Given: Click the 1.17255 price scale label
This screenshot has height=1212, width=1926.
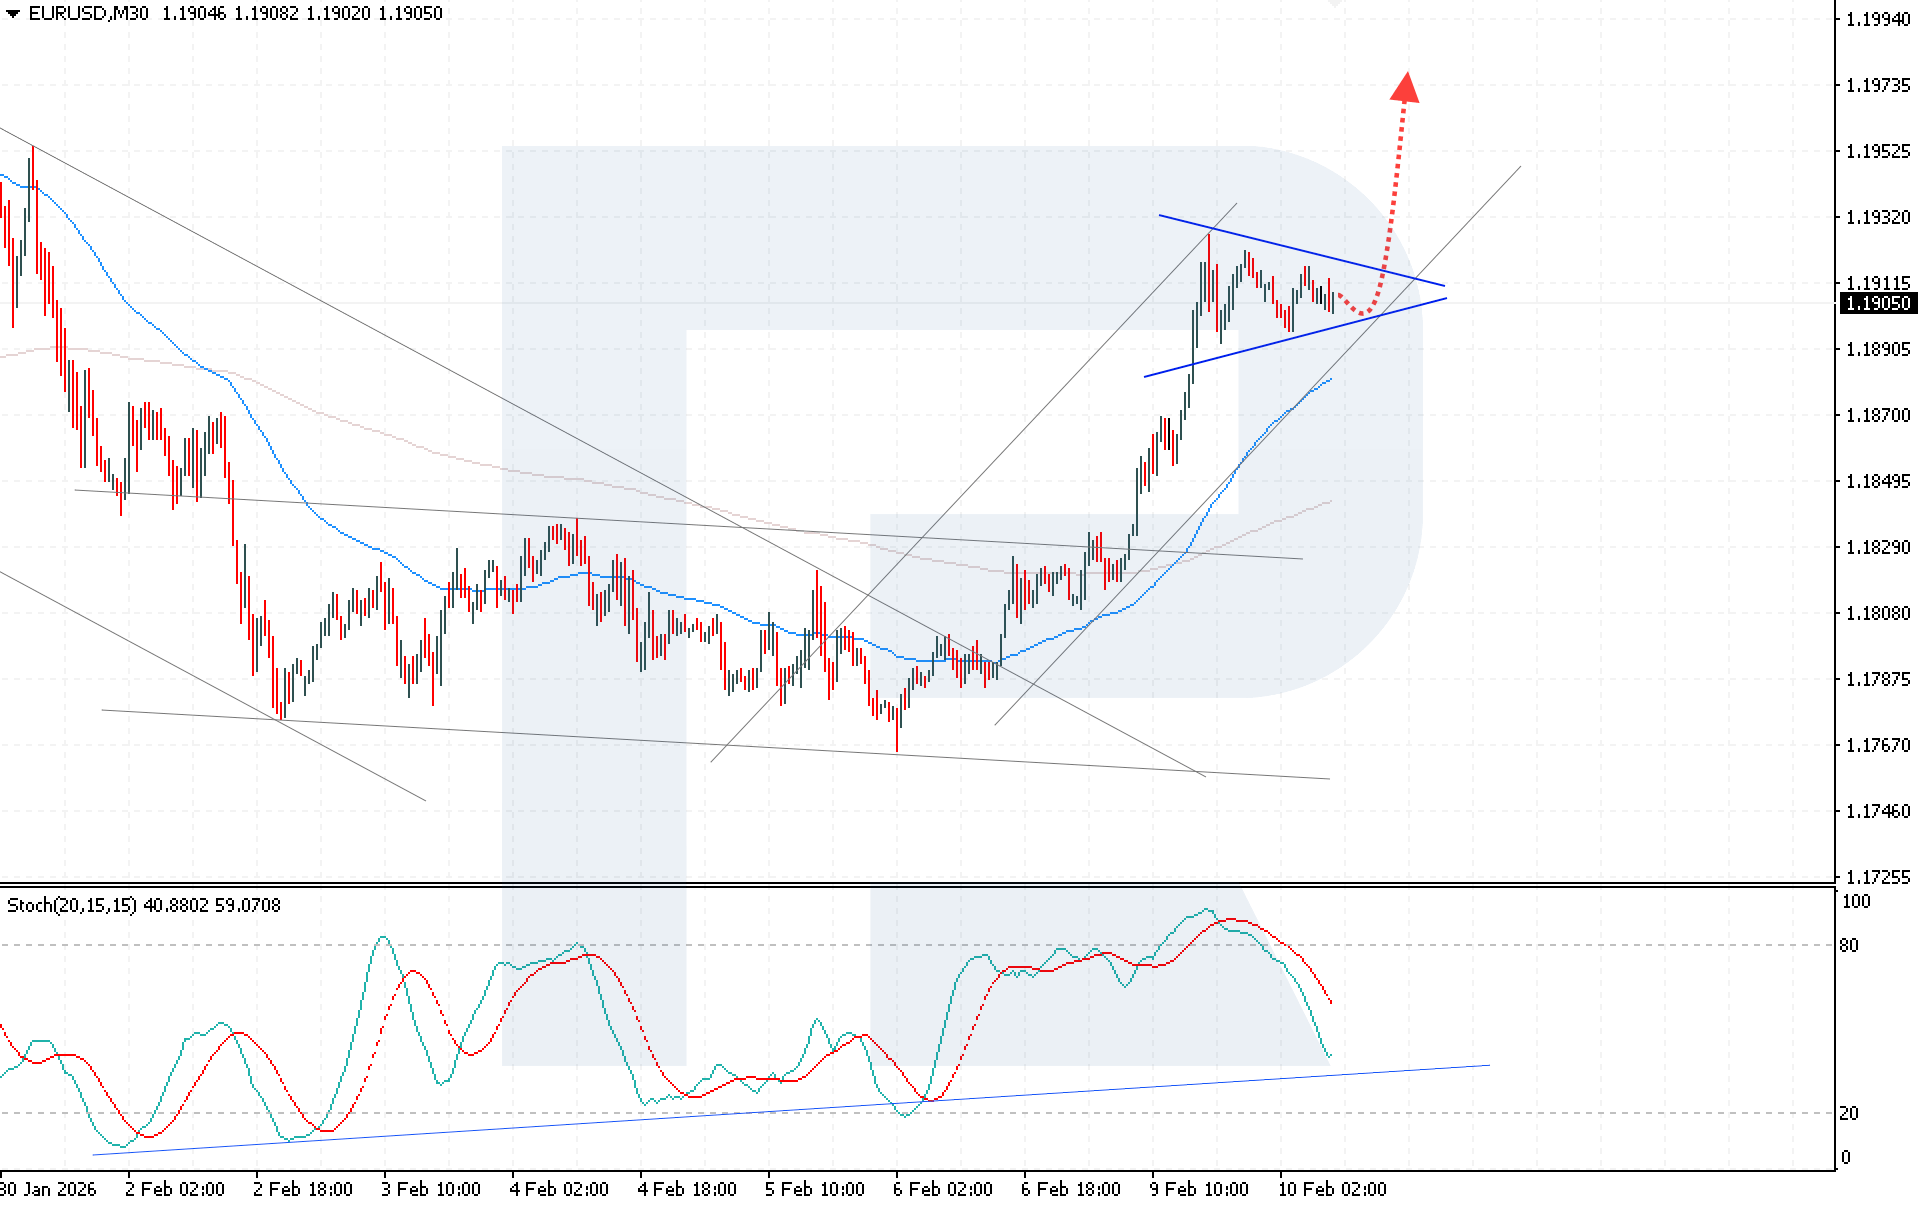Looking at the screenshot, I should pos(1877,878).
